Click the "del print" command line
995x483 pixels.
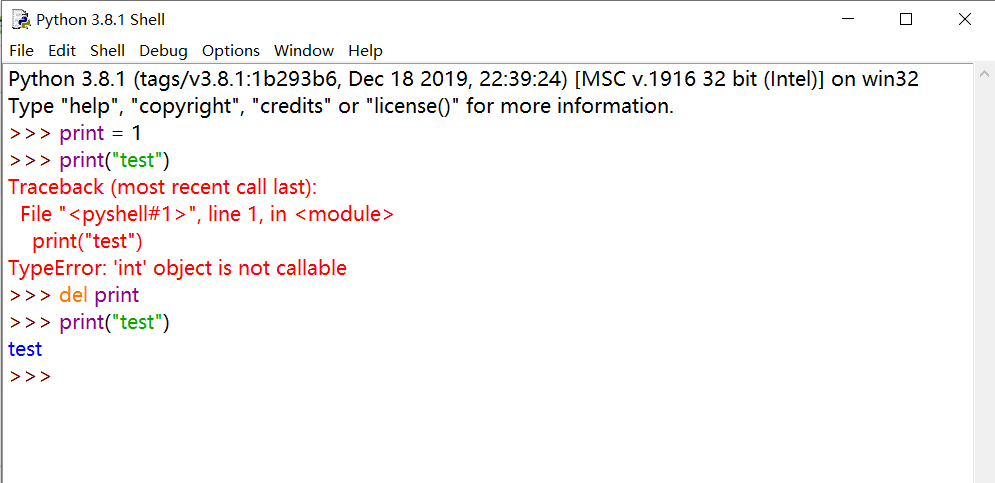pos(98,295)
